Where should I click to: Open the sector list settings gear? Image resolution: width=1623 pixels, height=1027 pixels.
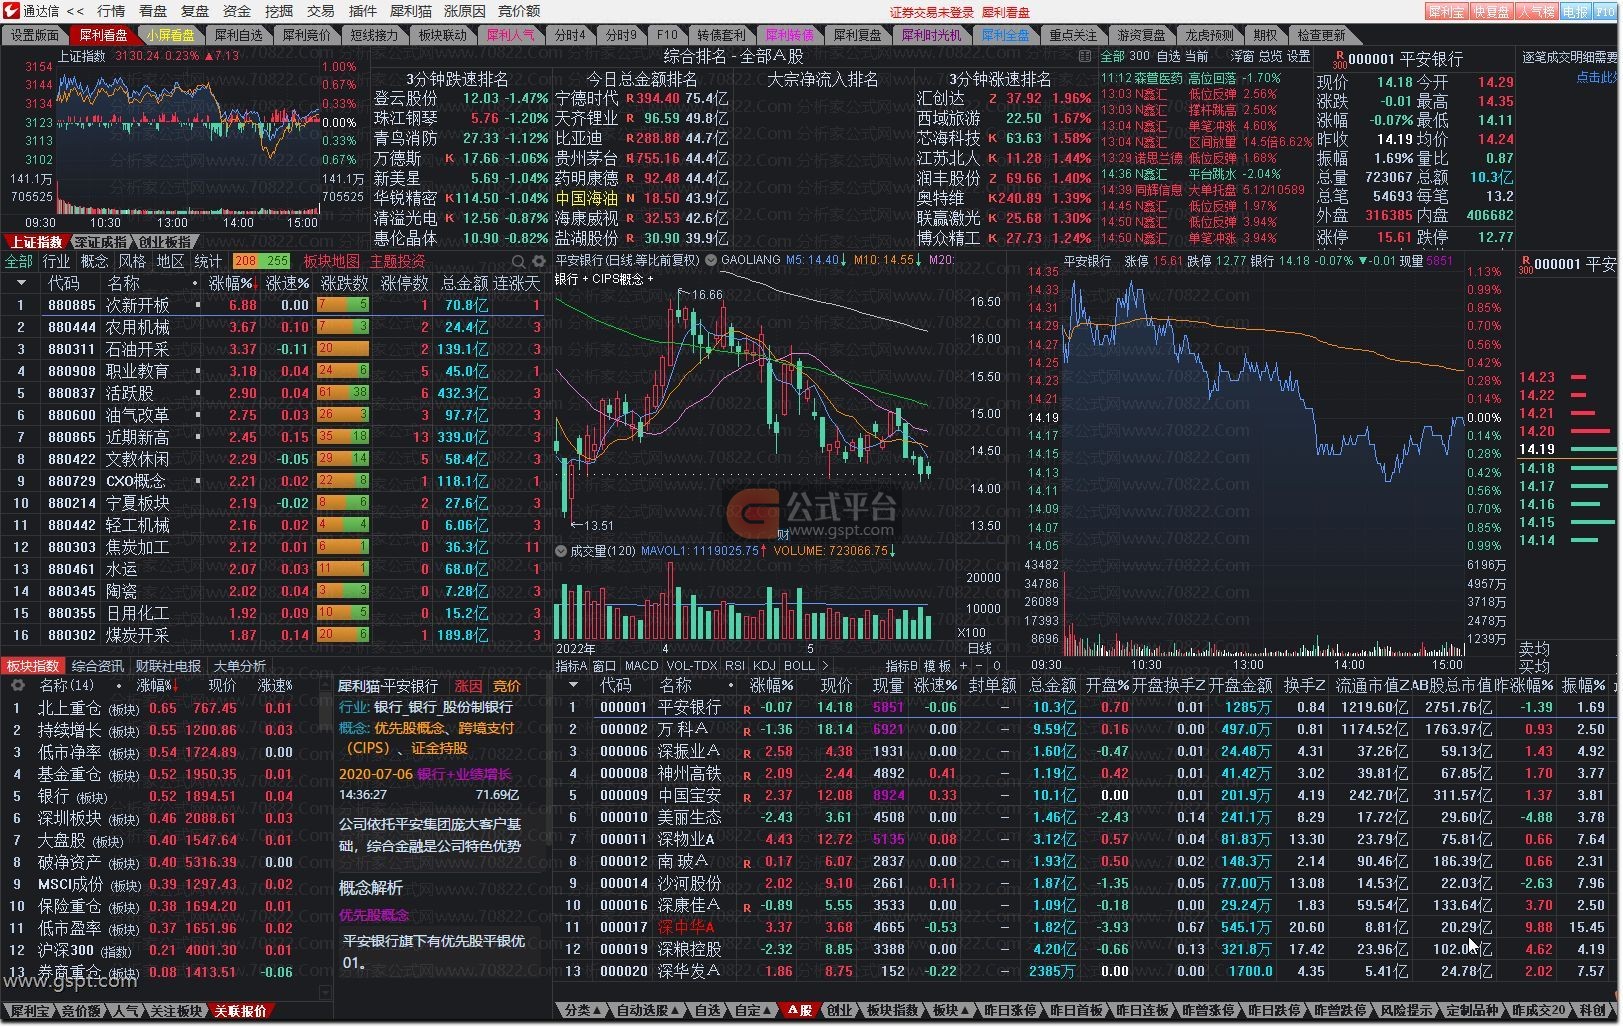pos(538,261)
